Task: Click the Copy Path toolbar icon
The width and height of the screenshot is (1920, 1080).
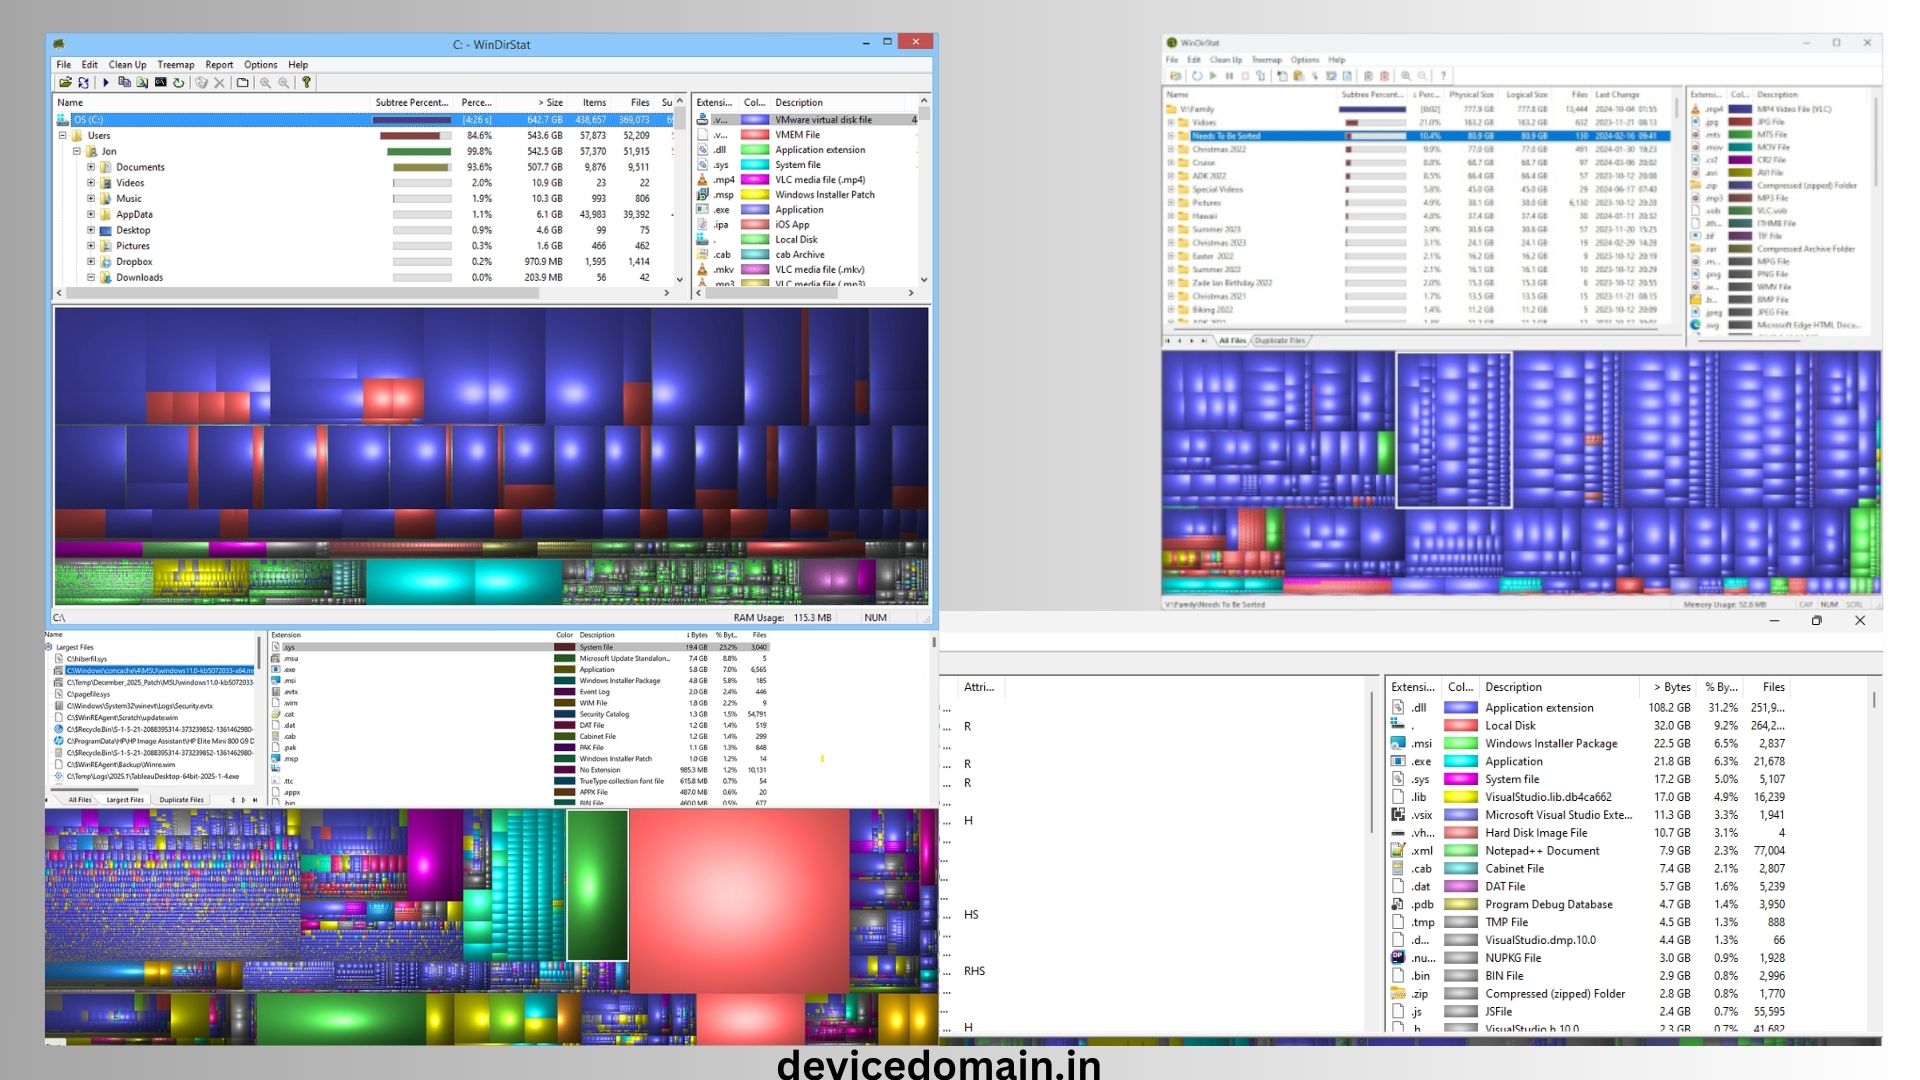Action: click(x=124, y=82)
